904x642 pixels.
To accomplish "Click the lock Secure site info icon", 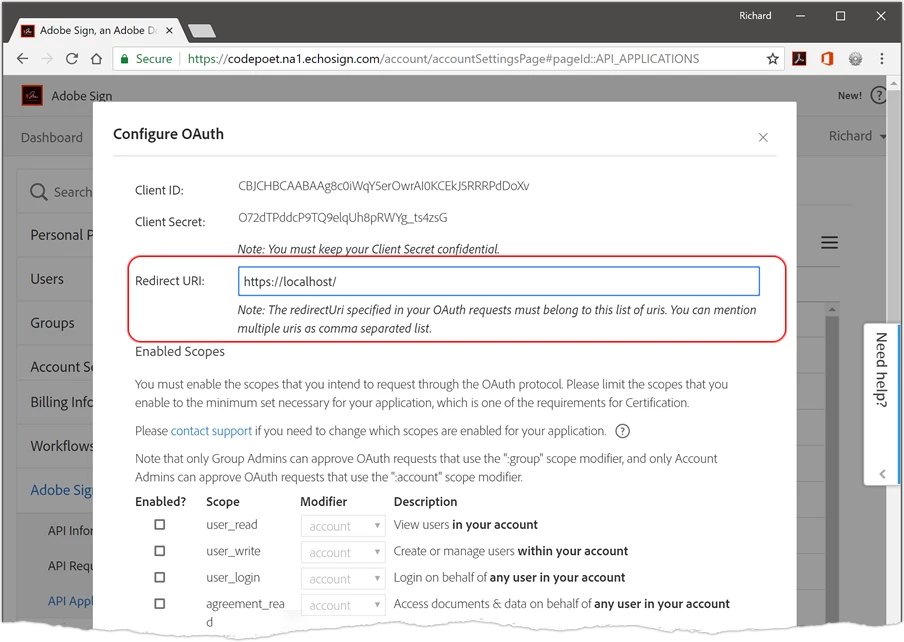I will tap(124, 59).
